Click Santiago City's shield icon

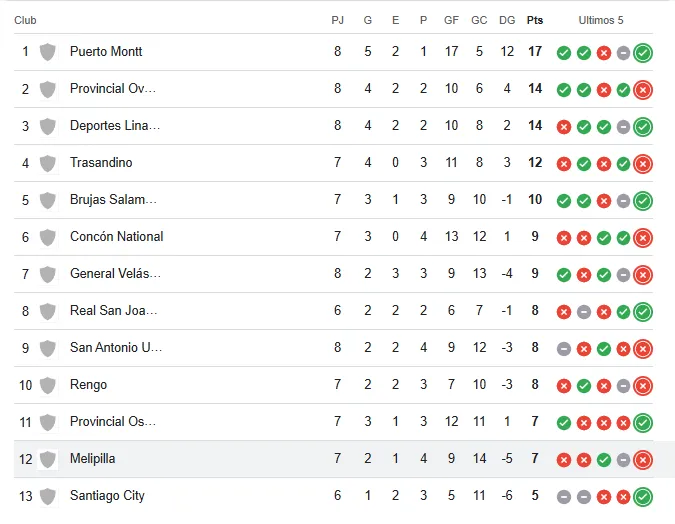click(x=47, y=496)
